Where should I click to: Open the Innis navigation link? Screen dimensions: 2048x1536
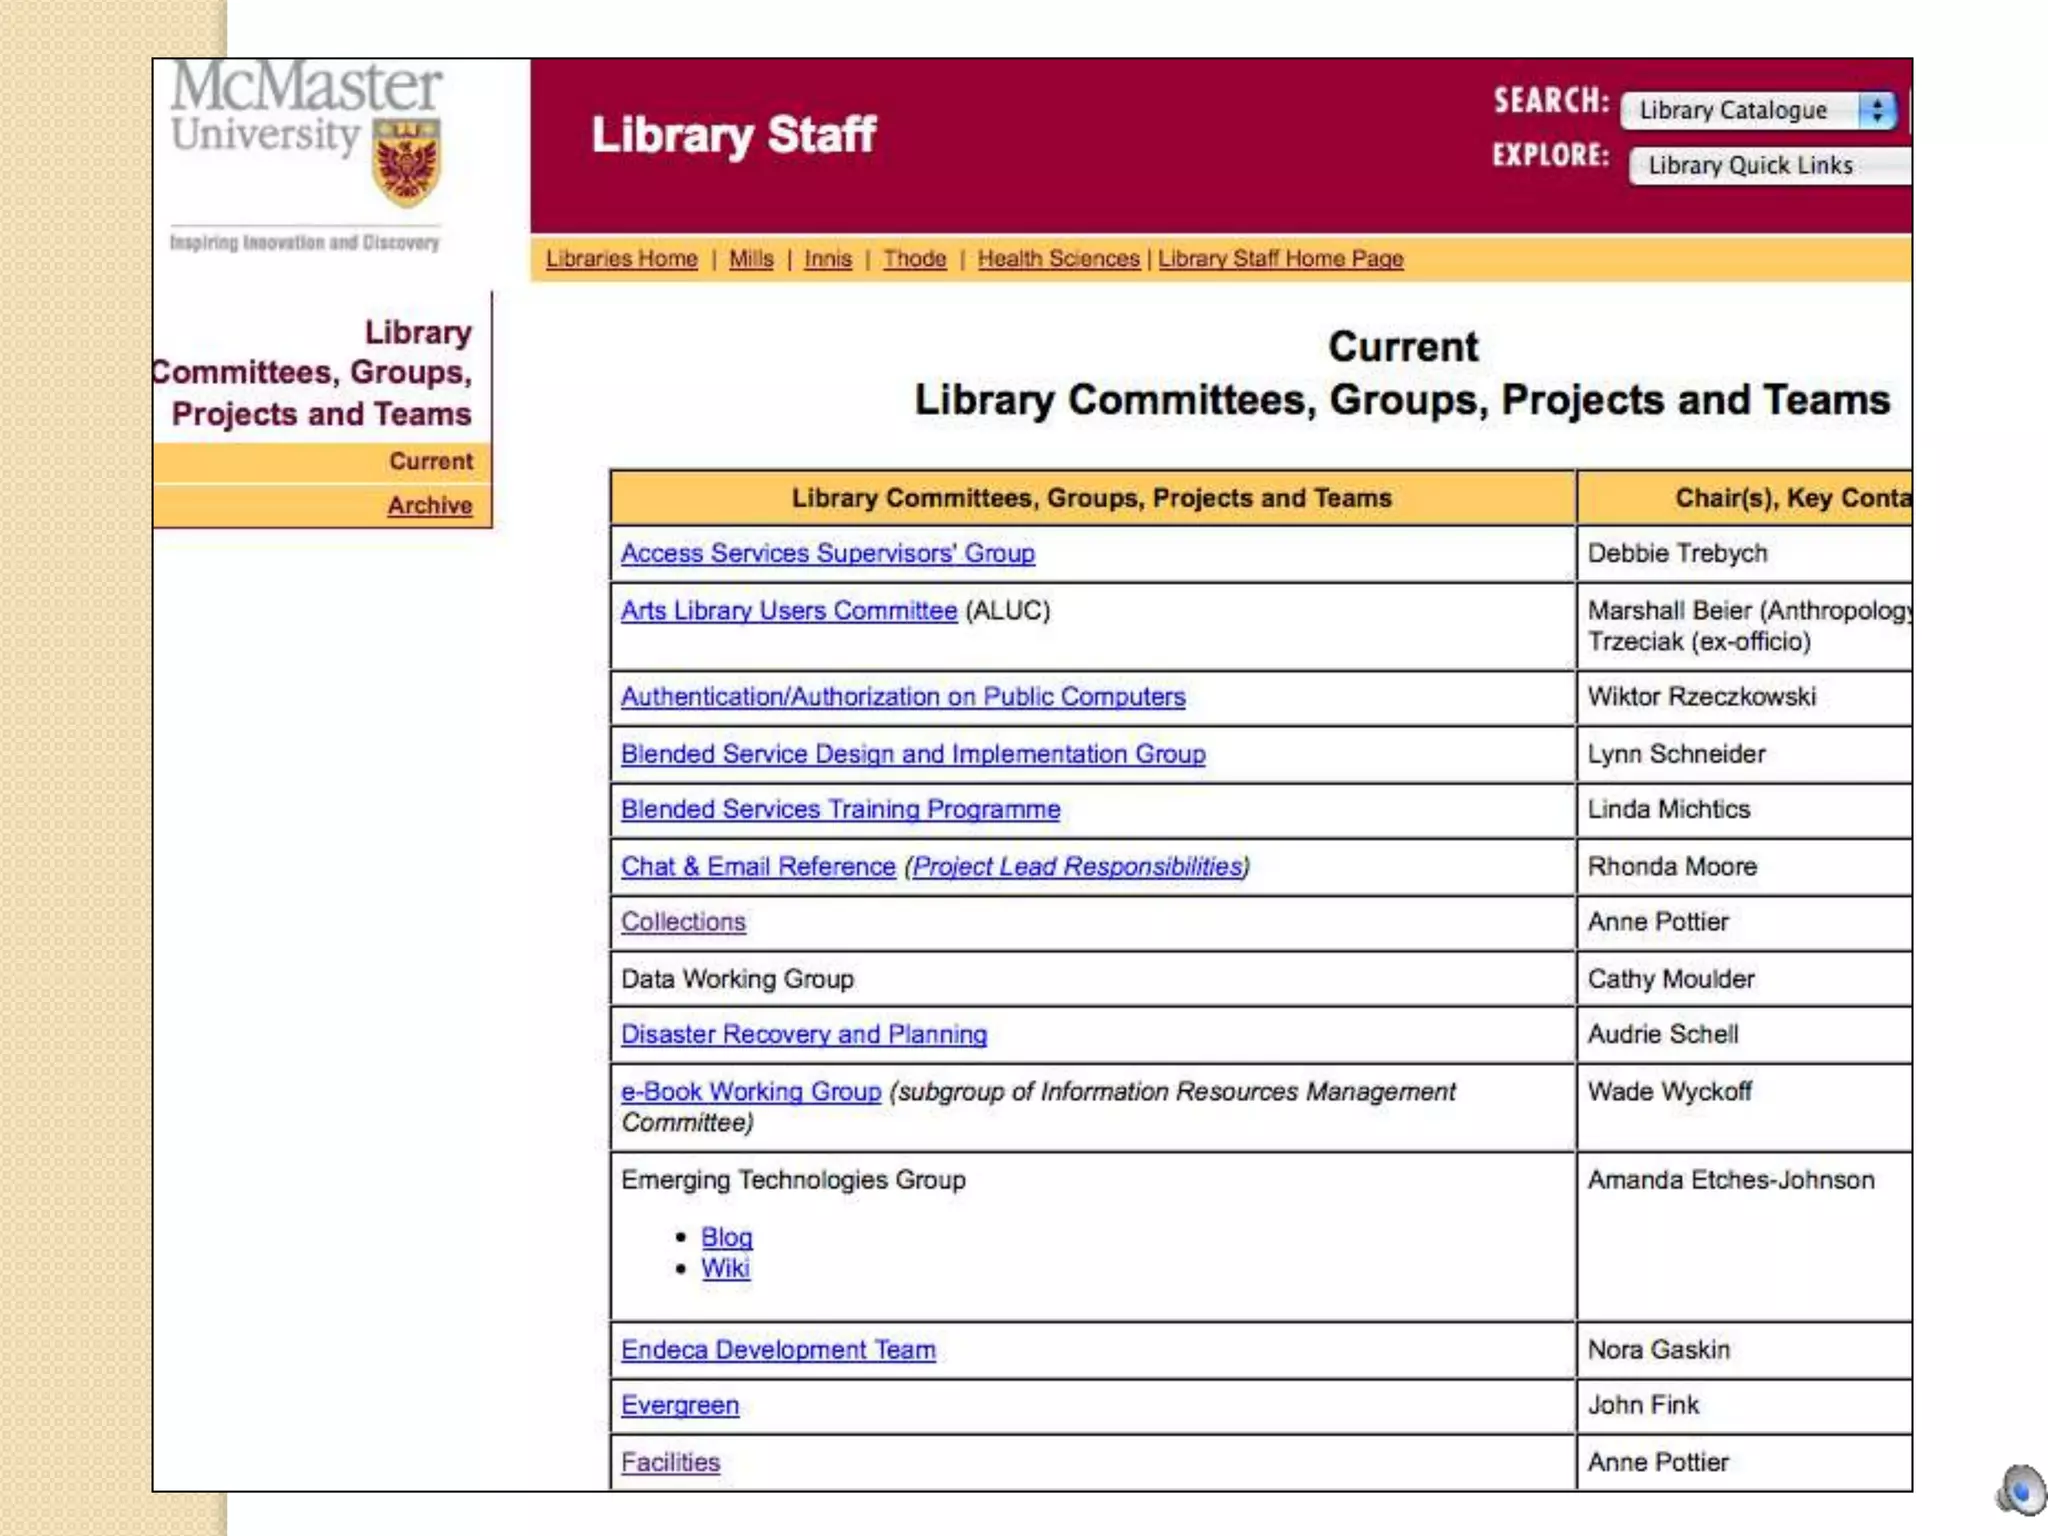coord(827,259)
